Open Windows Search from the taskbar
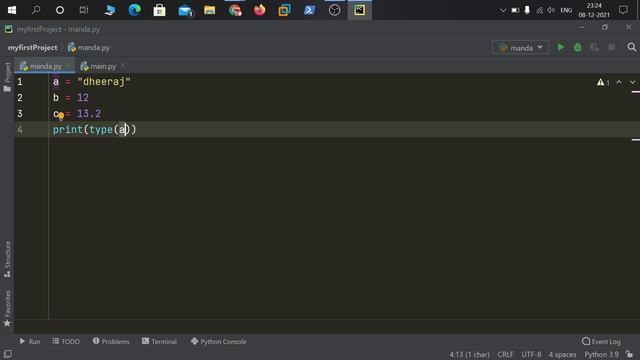 [x=36, y=10]
